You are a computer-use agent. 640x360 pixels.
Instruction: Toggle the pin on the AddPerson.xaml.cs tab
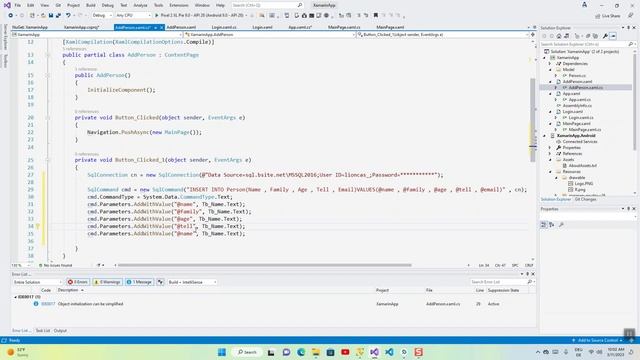(x=156, y=27)
